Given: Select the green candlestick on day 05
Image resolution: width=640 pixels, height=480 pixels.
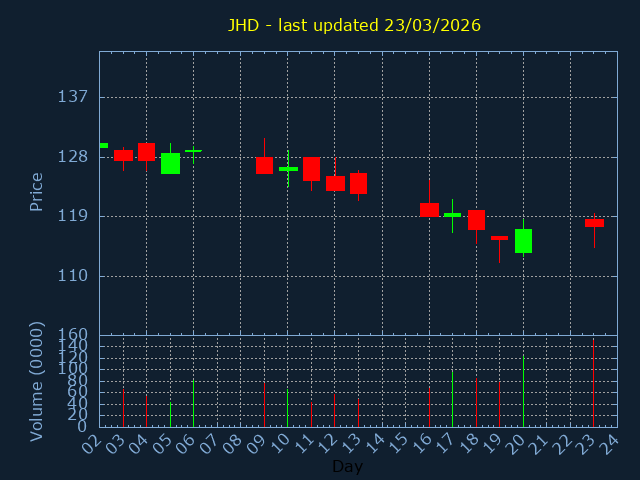Looking at the screenshot, I should click(170, 163).
